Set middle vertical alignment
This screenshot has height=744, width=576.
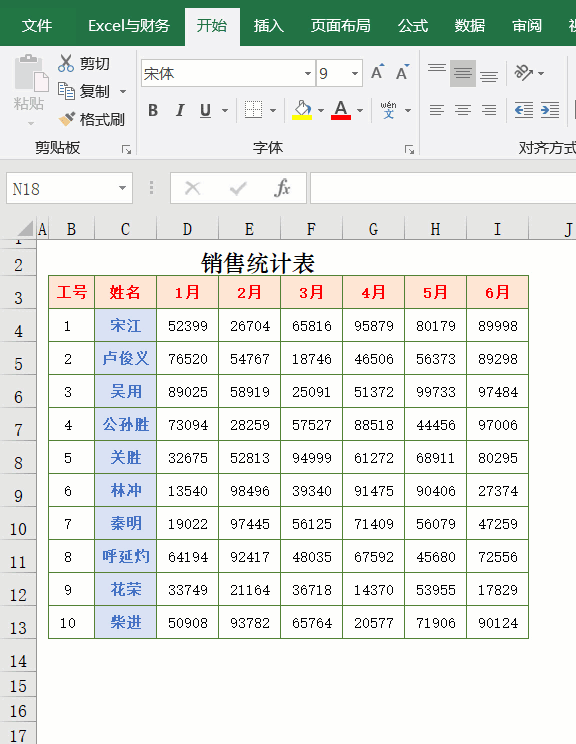click(x=463, y=73)
